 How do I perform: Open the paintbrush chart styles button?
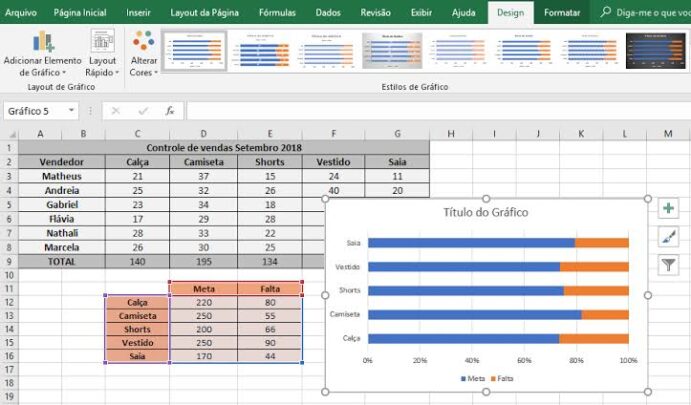(668, 237)
